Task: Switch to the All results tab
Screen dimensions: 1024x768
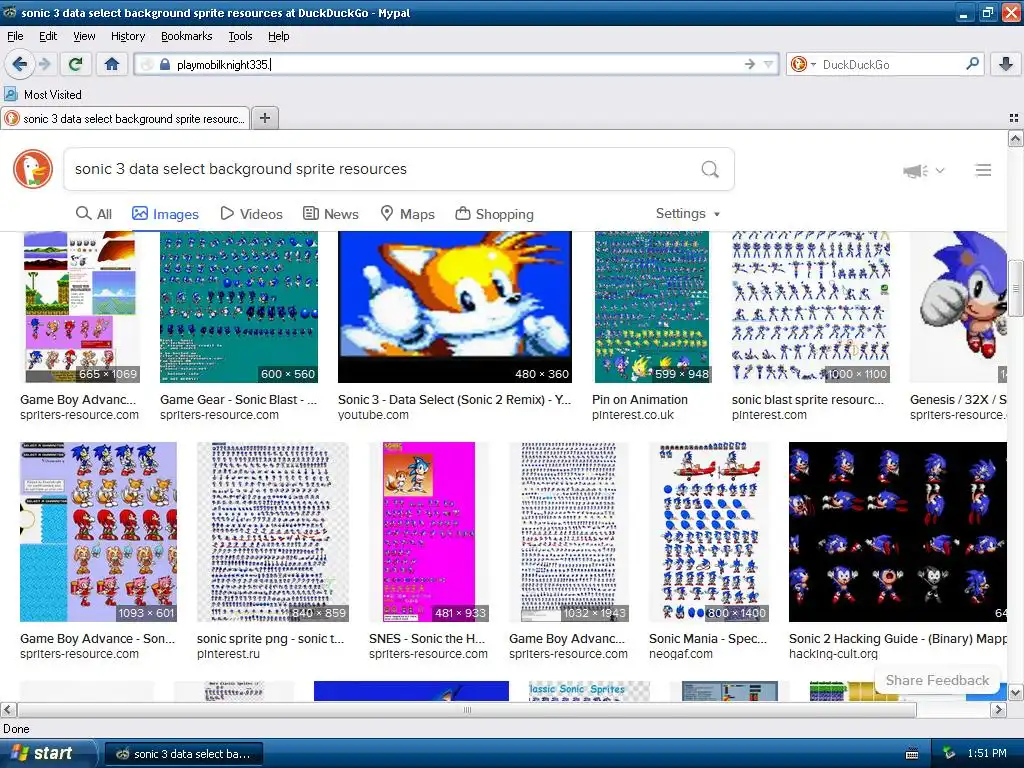Action: 94,214
